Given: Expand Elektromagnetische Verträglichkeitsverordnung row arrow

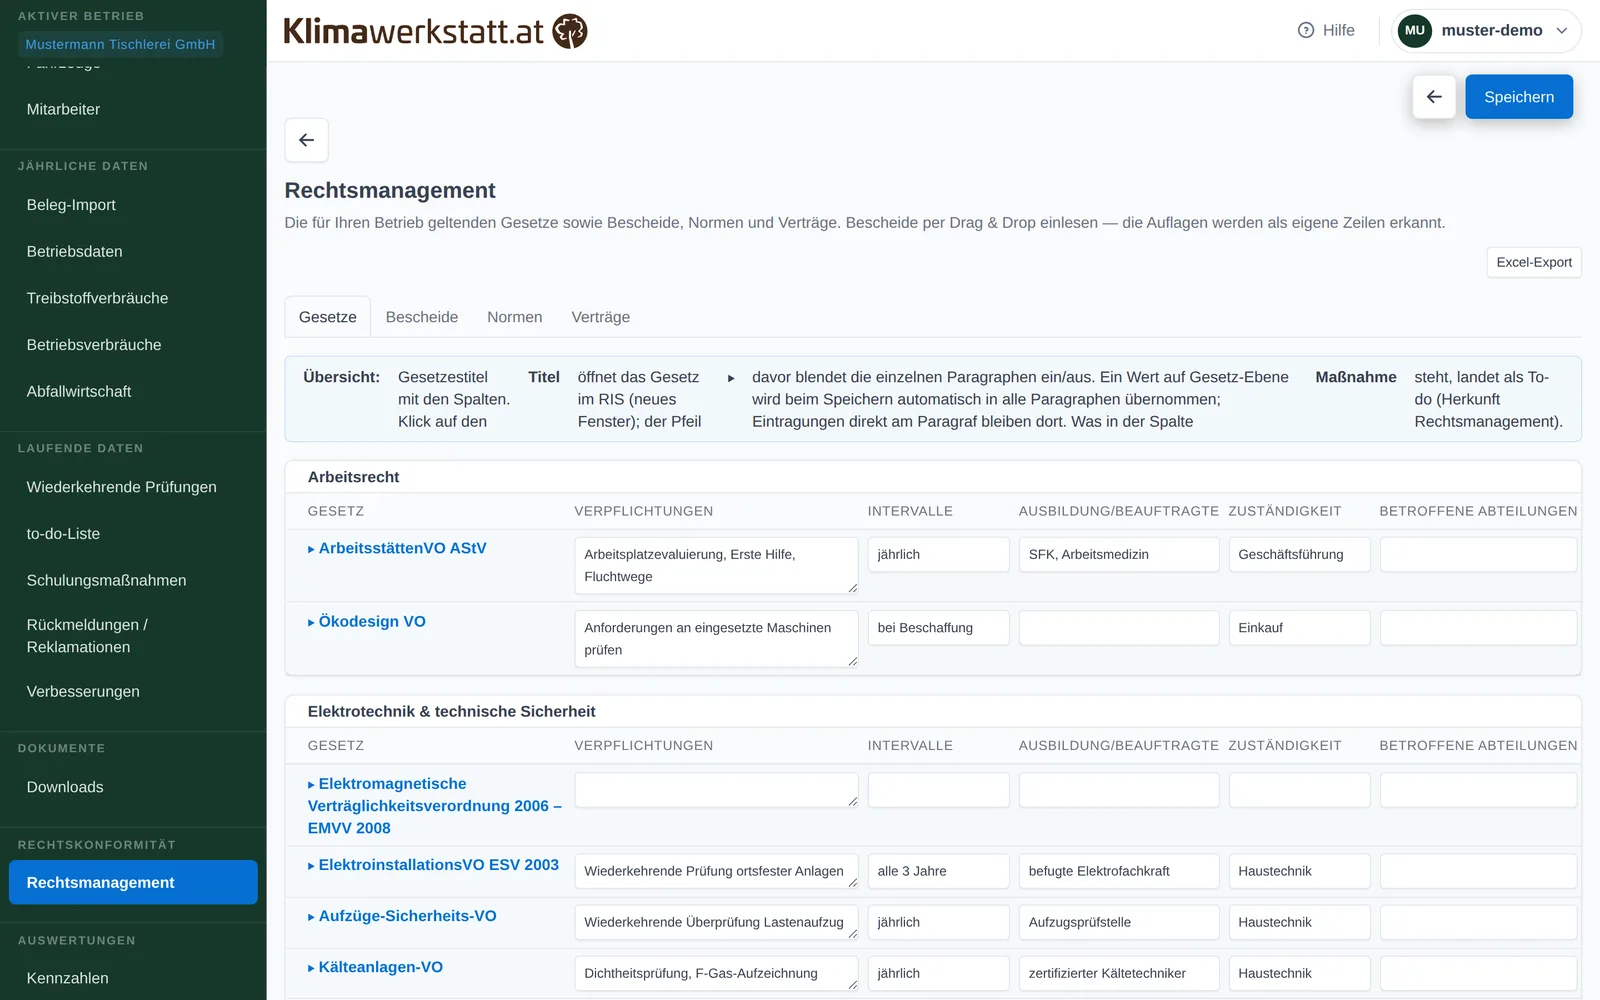Looking at the screenshot, I should pos(311,785).
